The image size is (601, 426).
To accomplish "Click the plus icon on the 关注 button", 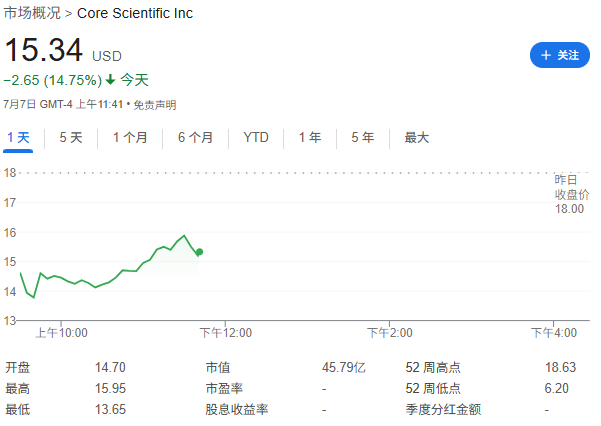I will (x=546, y=55).
